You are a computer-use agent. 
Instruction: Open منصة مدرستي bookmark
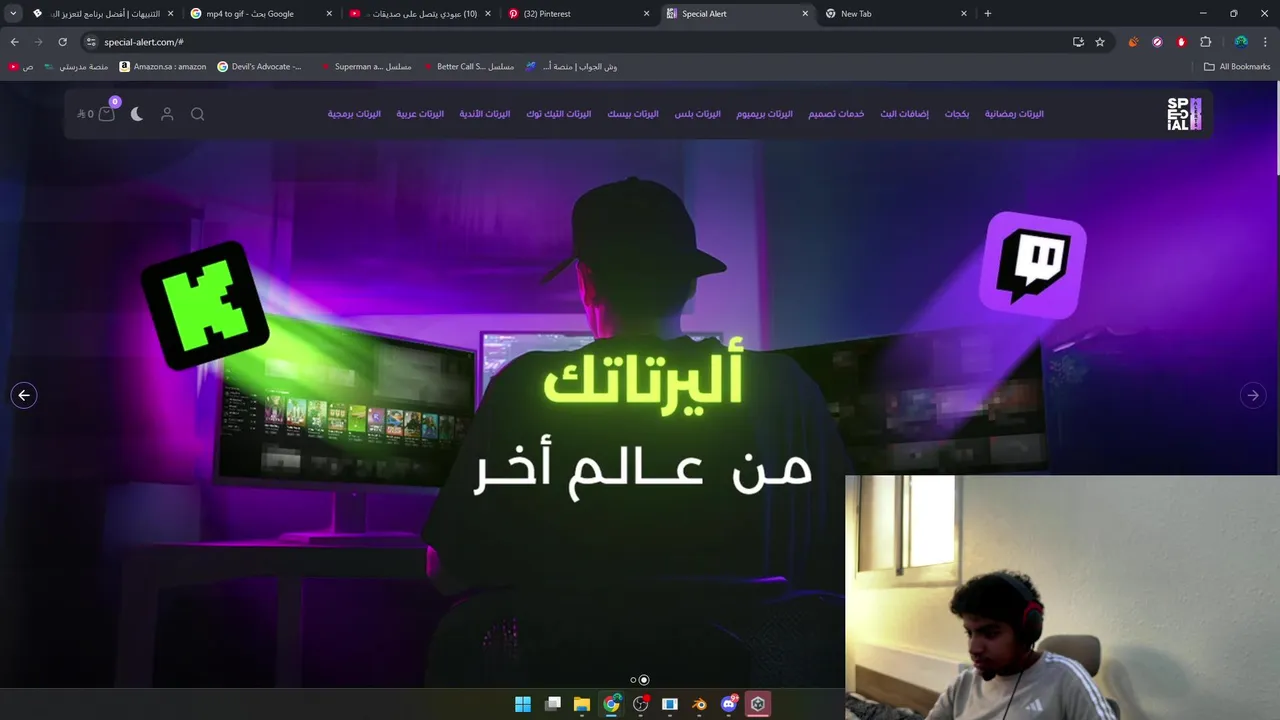pos(76,67)
